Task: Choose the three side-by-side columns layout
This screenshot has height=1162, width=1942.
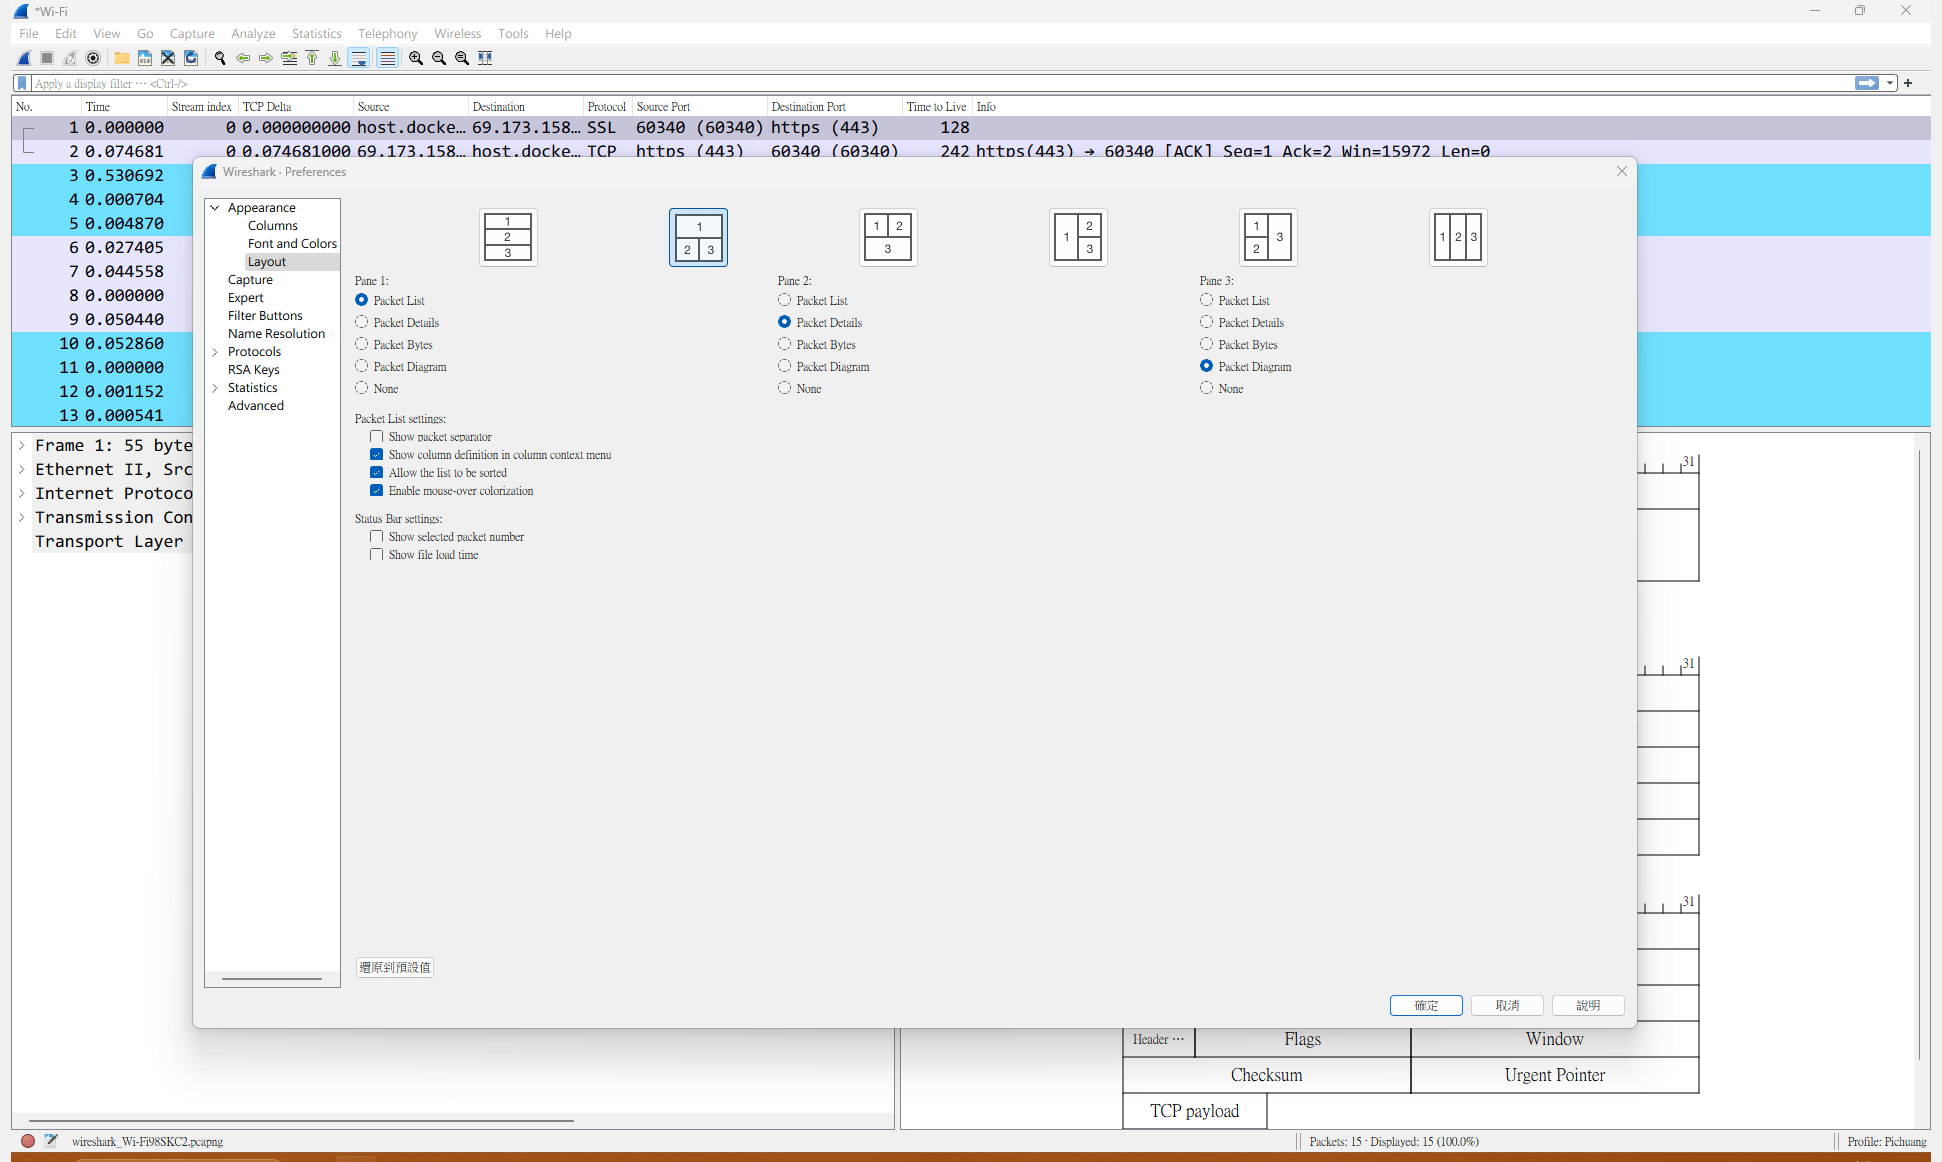Action: pos(1458,237)
